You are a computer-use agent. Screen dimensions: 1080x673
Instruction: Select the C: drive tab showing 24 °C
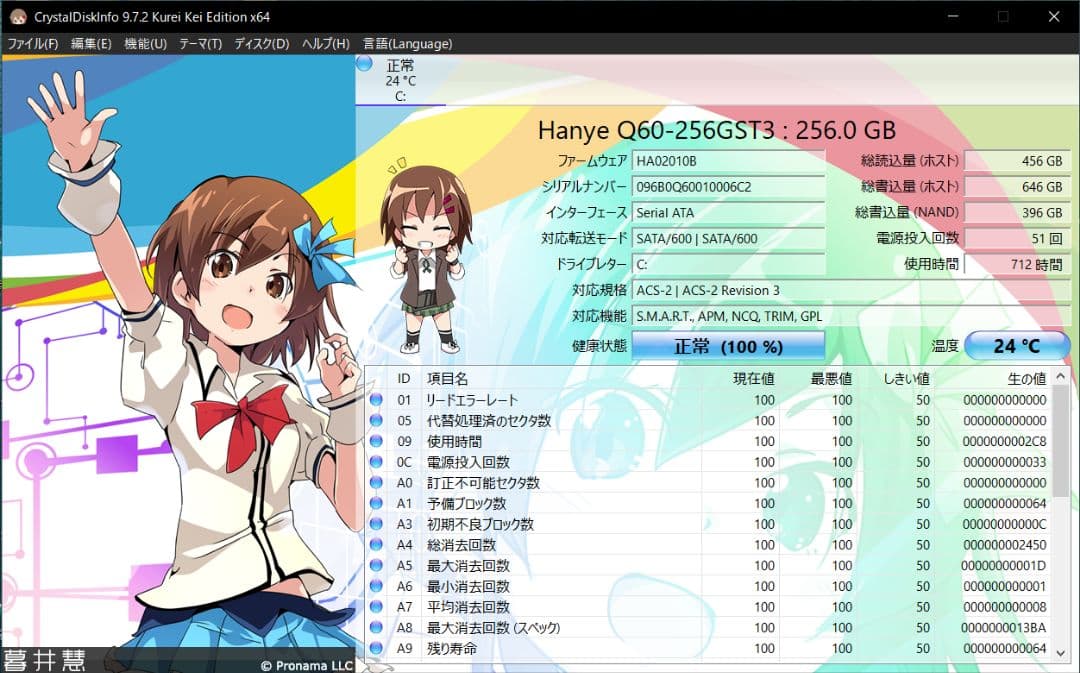coord(400,81)
